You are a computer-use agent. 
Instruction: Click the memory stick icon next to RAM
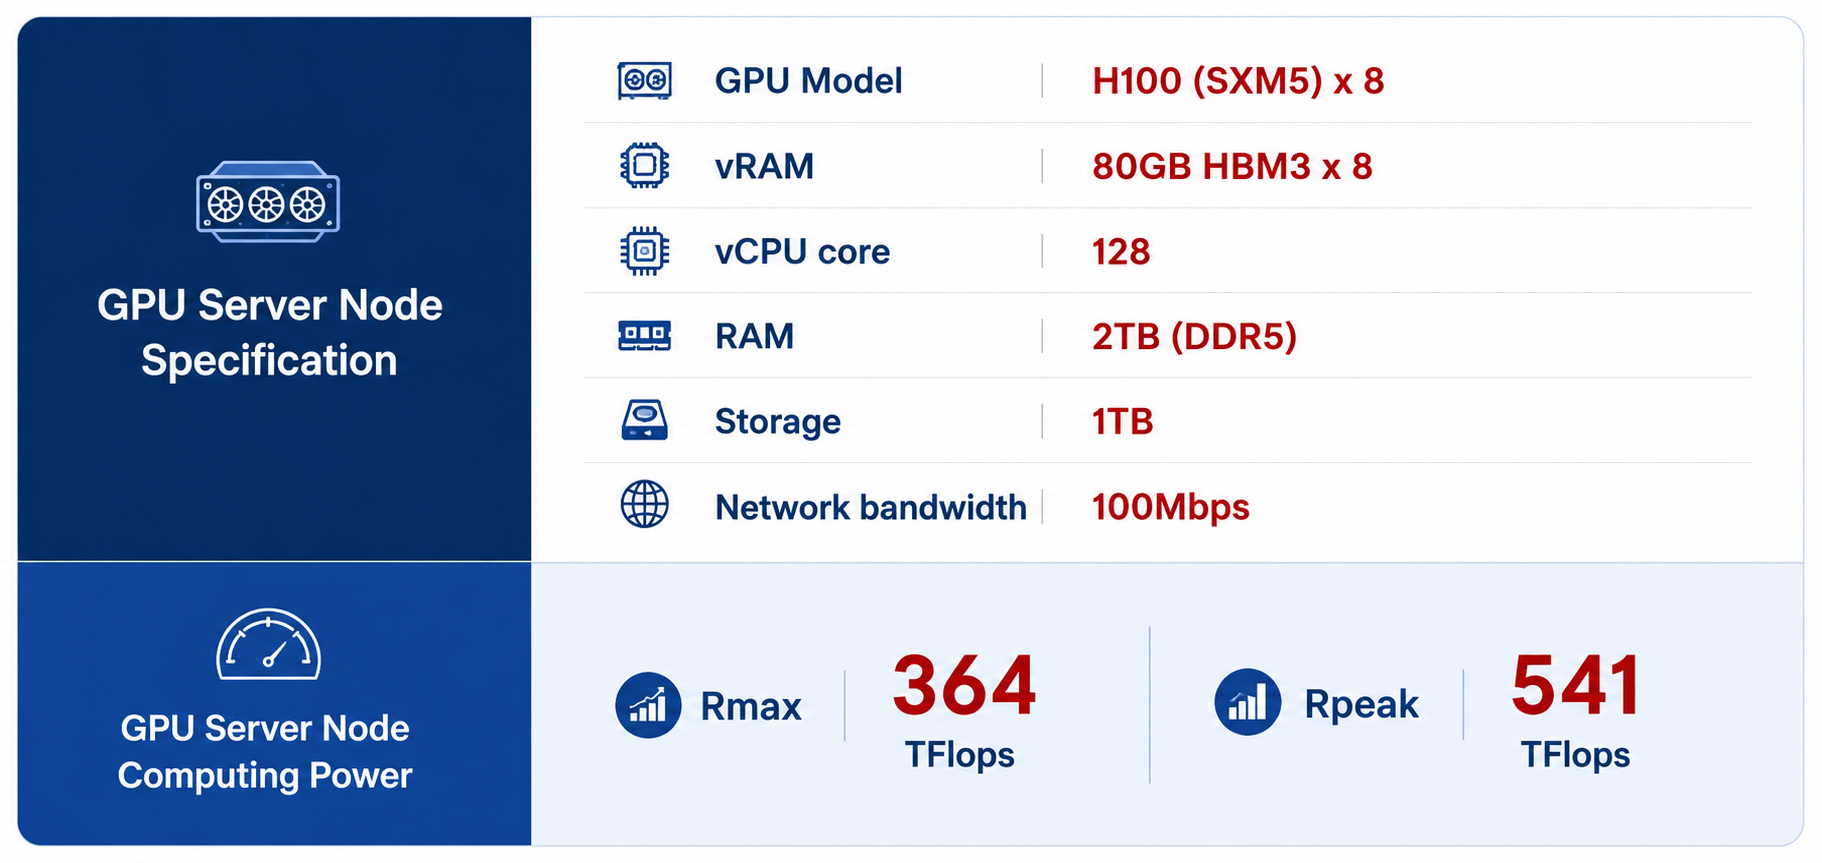[644, 335]
